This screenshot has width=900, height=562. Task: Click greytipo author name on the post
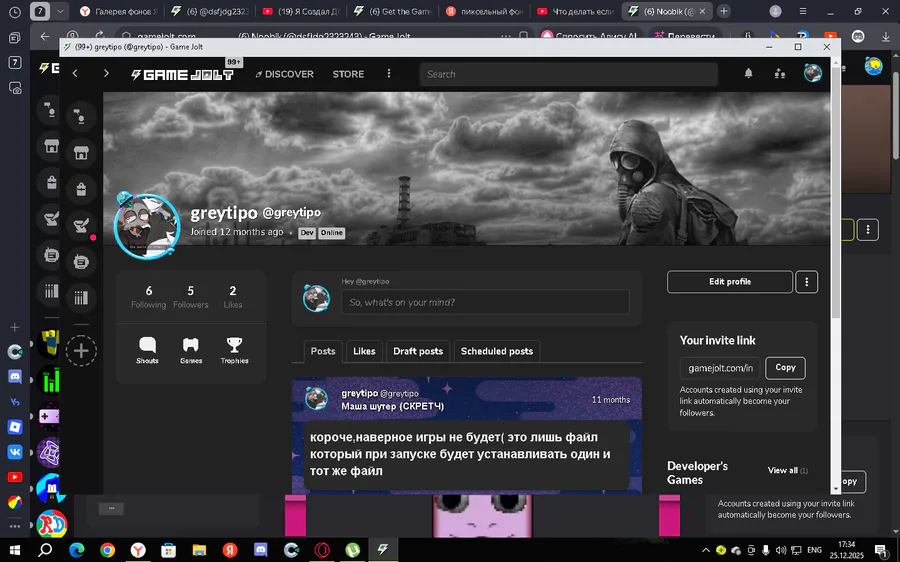359,393
